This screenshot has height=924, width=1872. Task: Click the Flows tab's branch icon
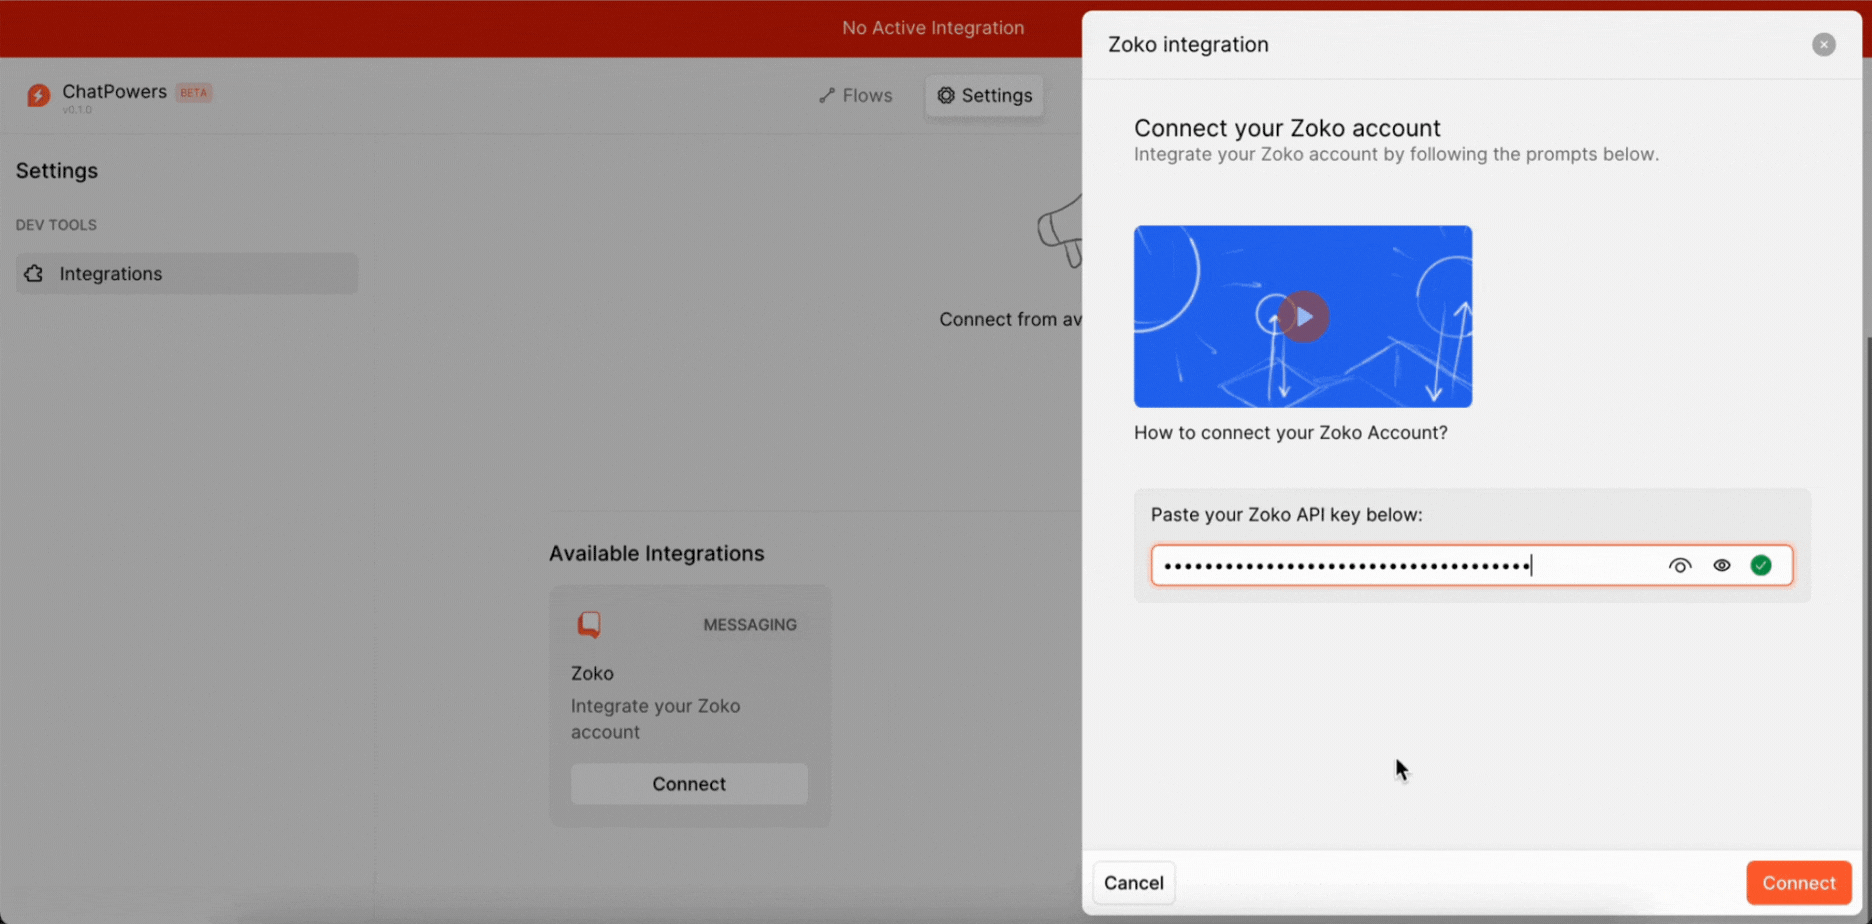(x=827, y=96)
